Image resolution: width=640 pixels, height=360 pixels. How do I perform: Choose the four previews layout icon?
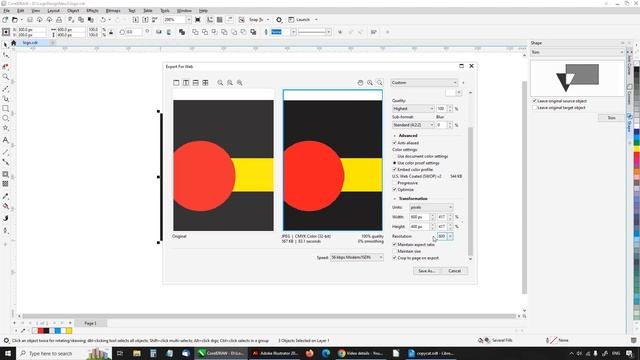point(205,83)
